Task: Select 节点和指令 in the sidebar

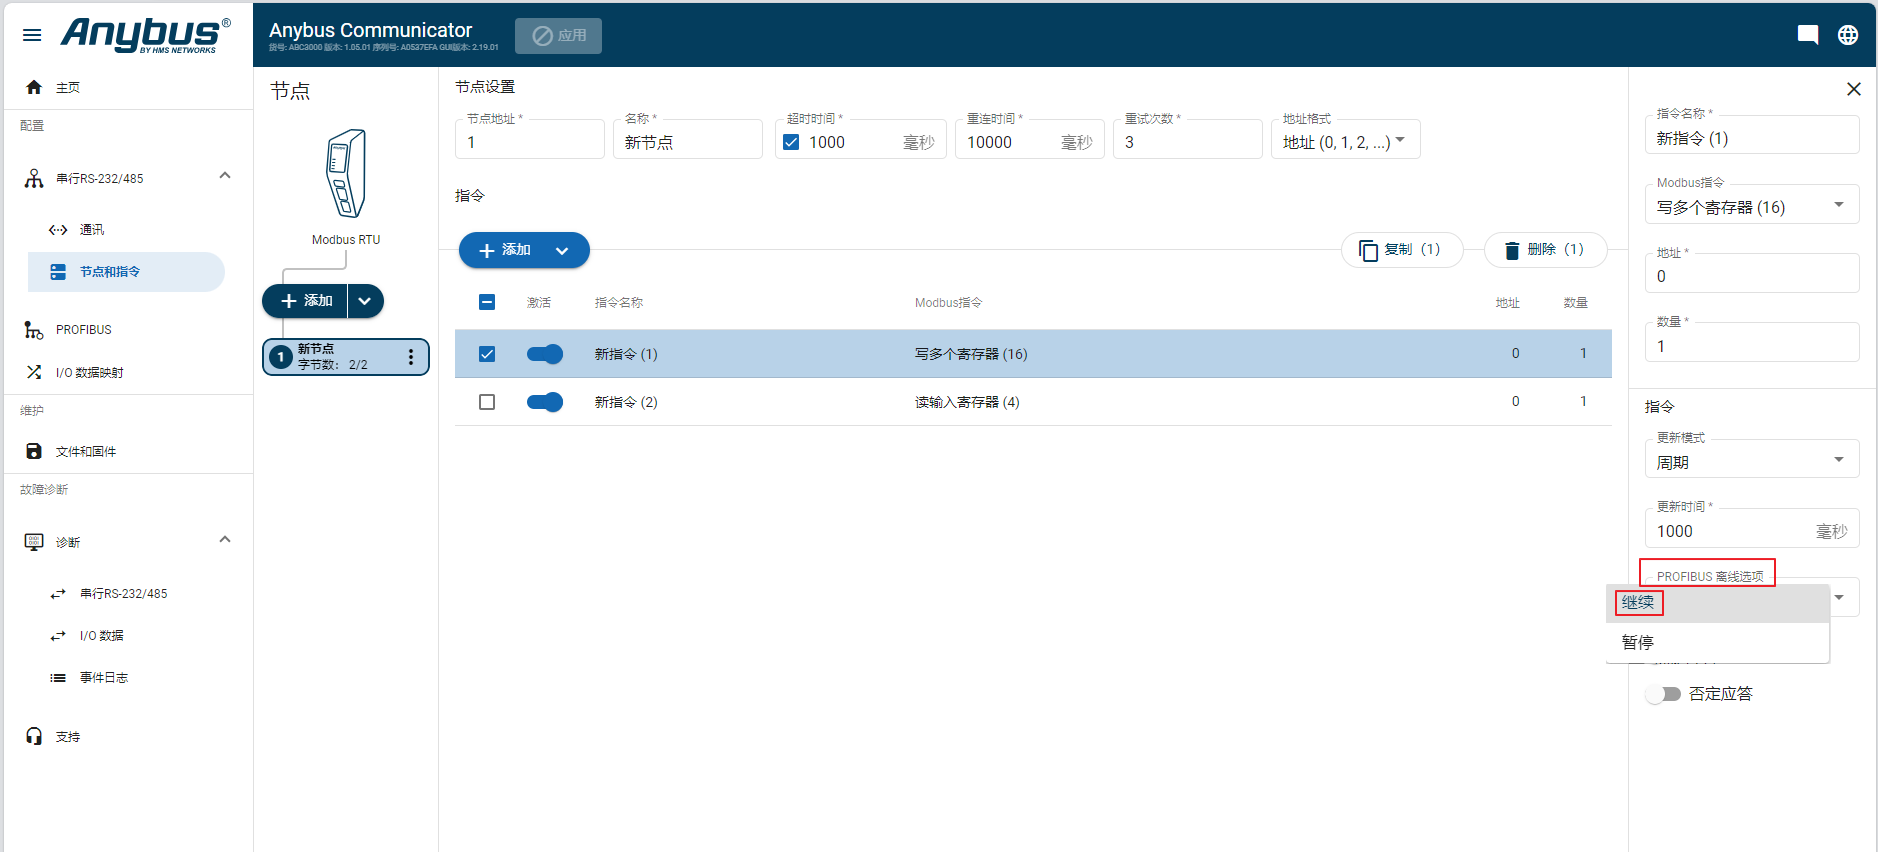Action: 126,272
